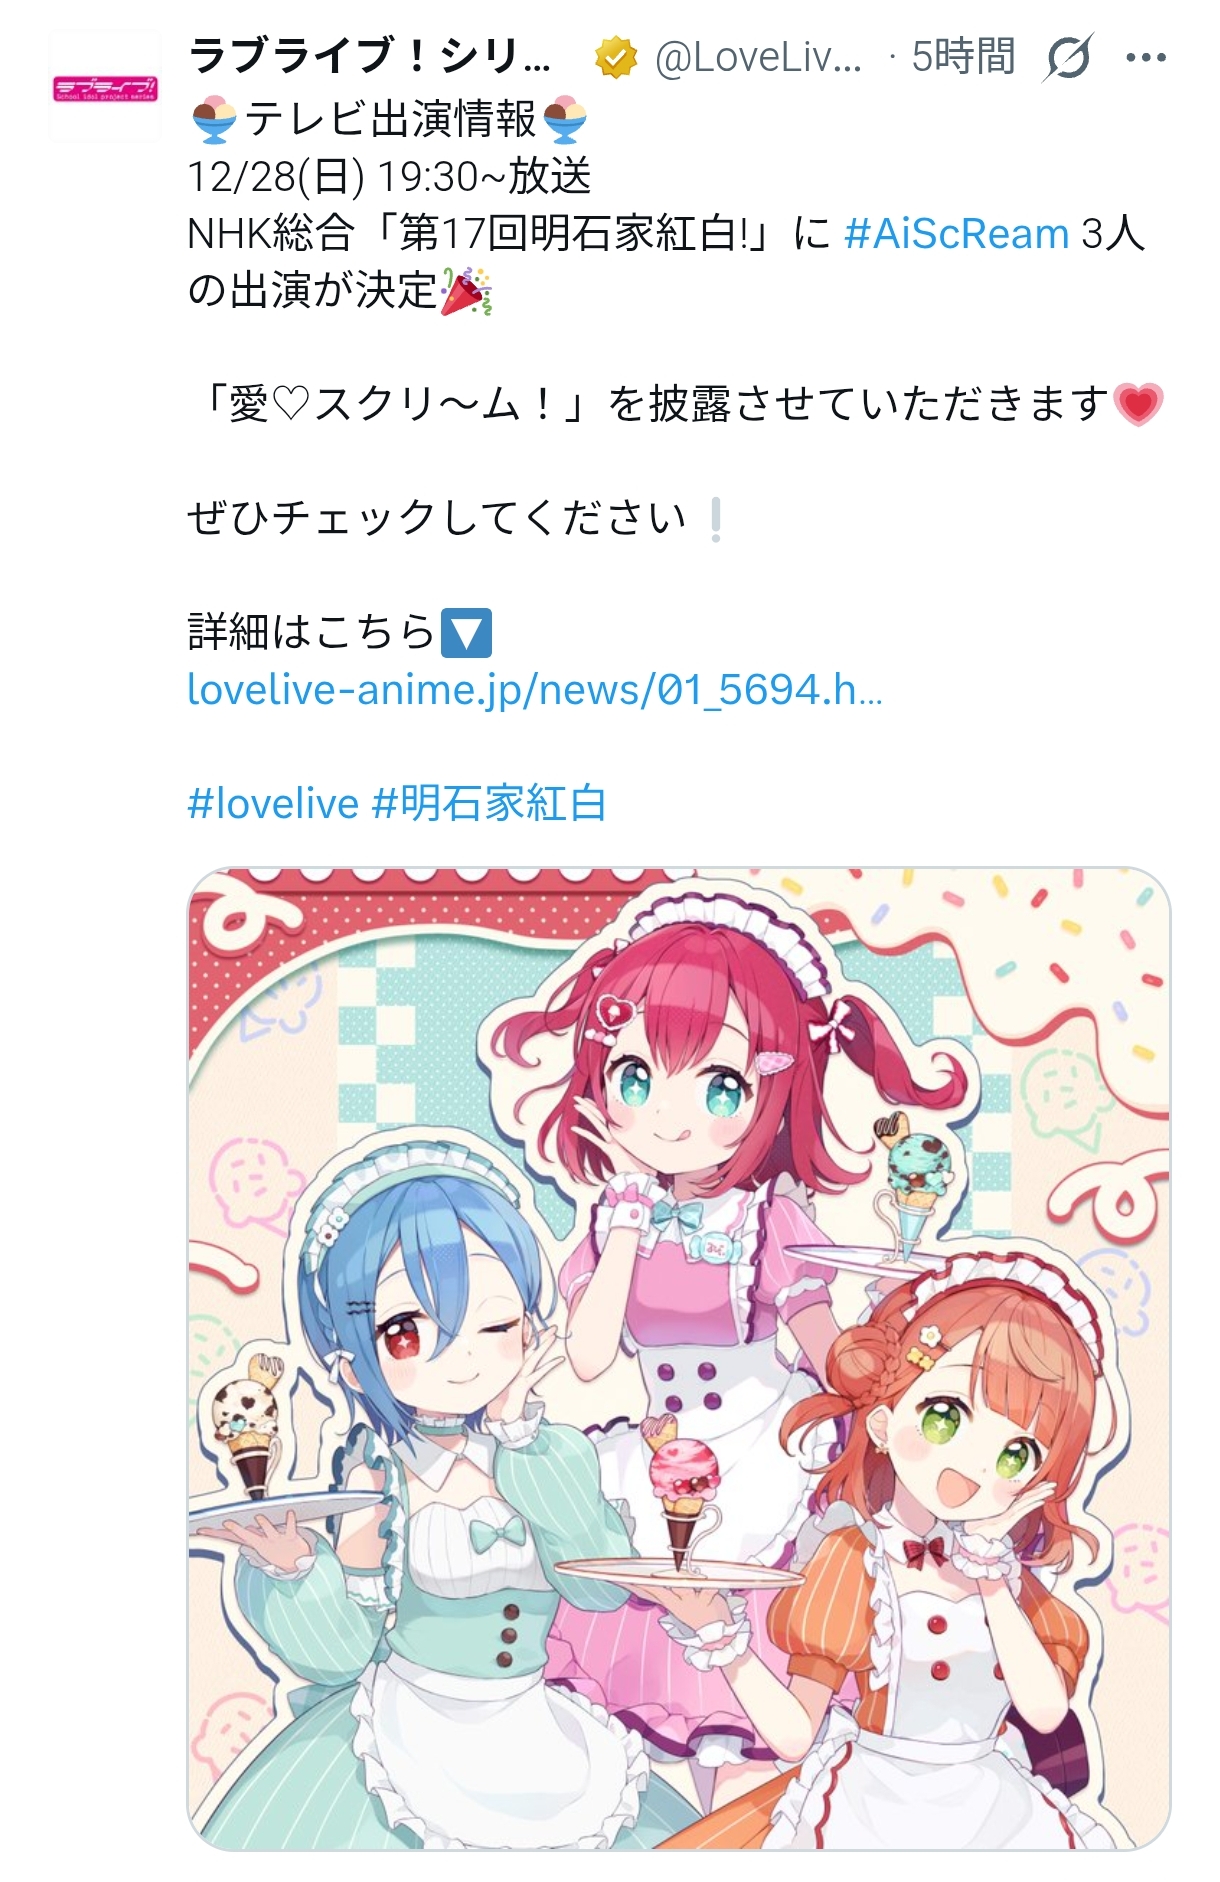Image resolution: width=1220 pixels, height=1882 pixels.
Task: Click the 5時間 post timestamp
Action: coord(963,57)
